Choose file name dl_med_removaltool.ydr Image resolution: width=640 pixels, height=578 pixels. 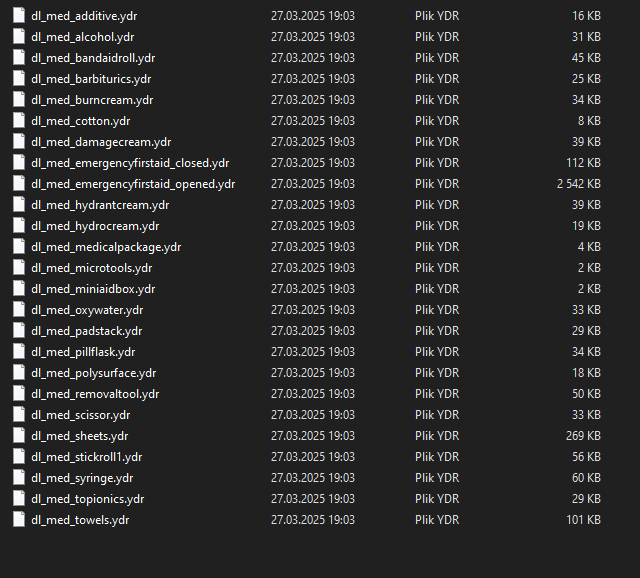tap(95, 394)
